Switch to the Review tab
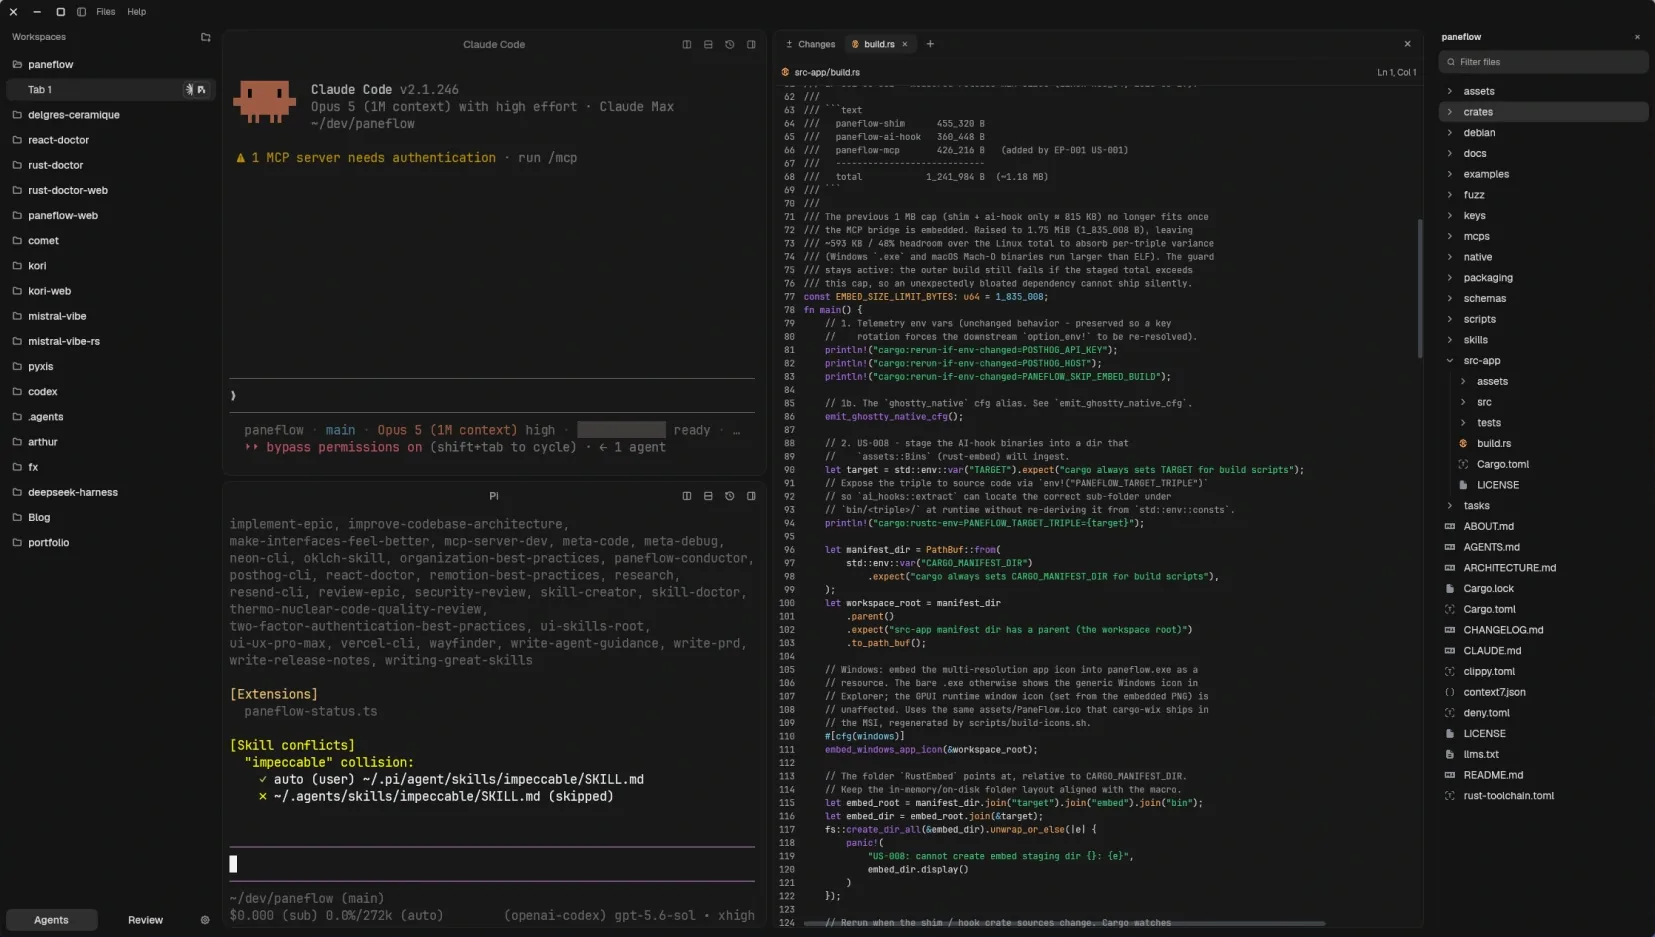 click(146, 920)
